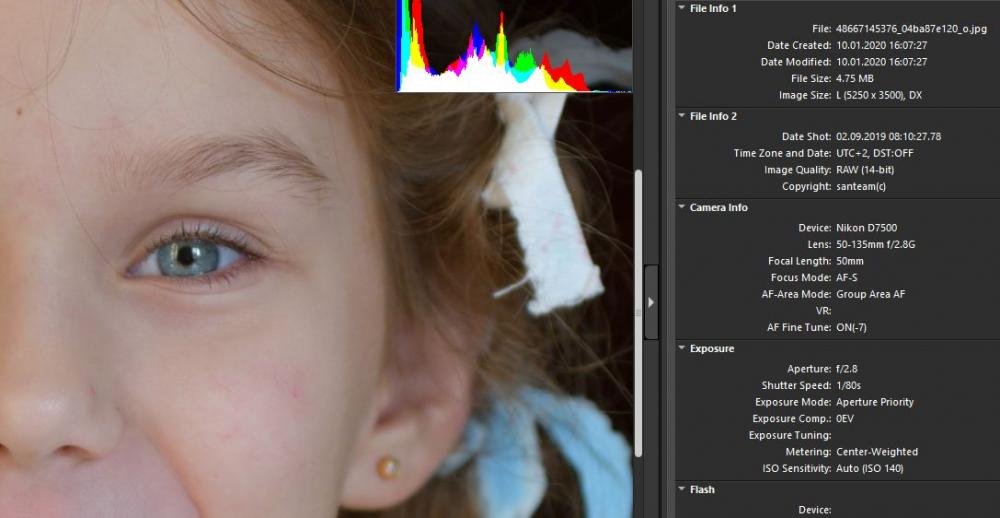Select ISO Sensitivity value Auto (ISO 140)
Screen dimensions: 1000x518
pos(869,468)
